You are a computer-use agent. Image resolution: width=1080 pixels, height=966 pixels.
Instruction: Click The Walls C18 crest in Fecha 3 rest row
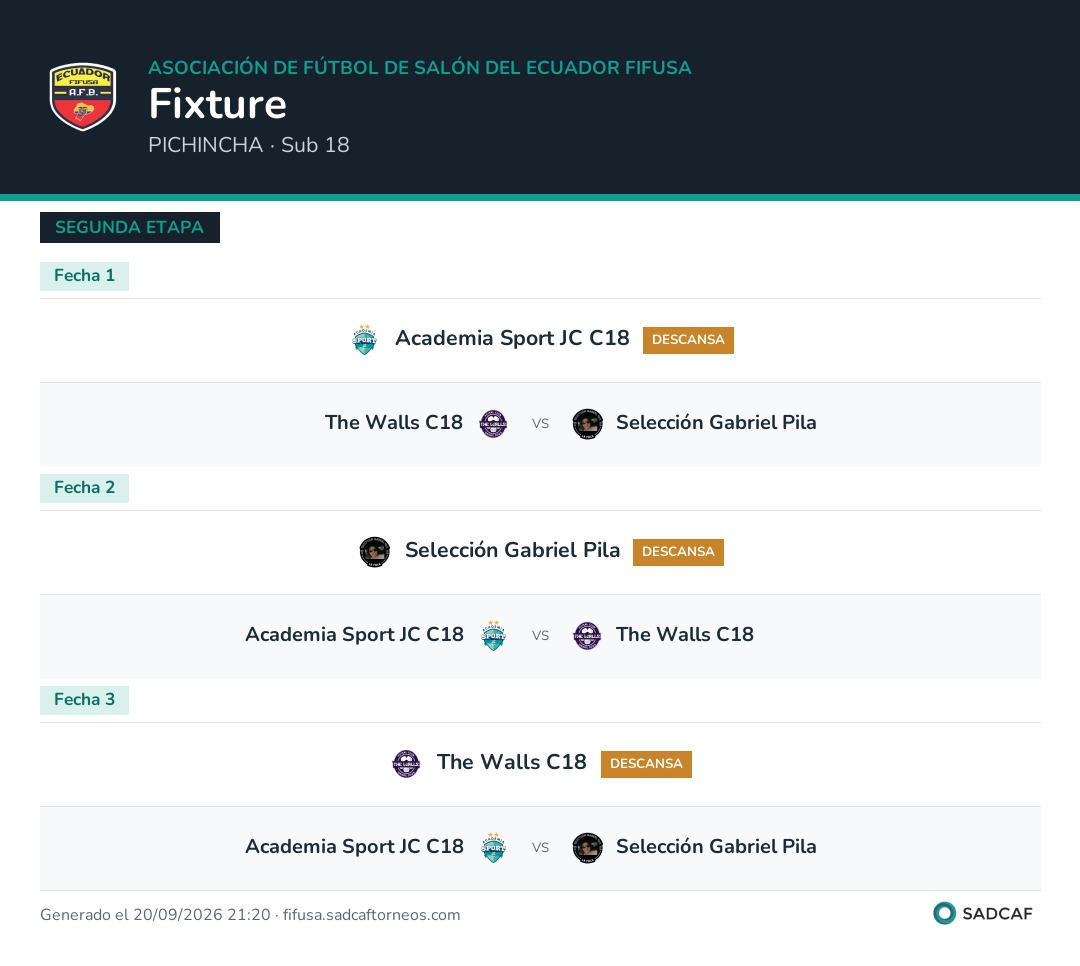[x=406, y=763]
